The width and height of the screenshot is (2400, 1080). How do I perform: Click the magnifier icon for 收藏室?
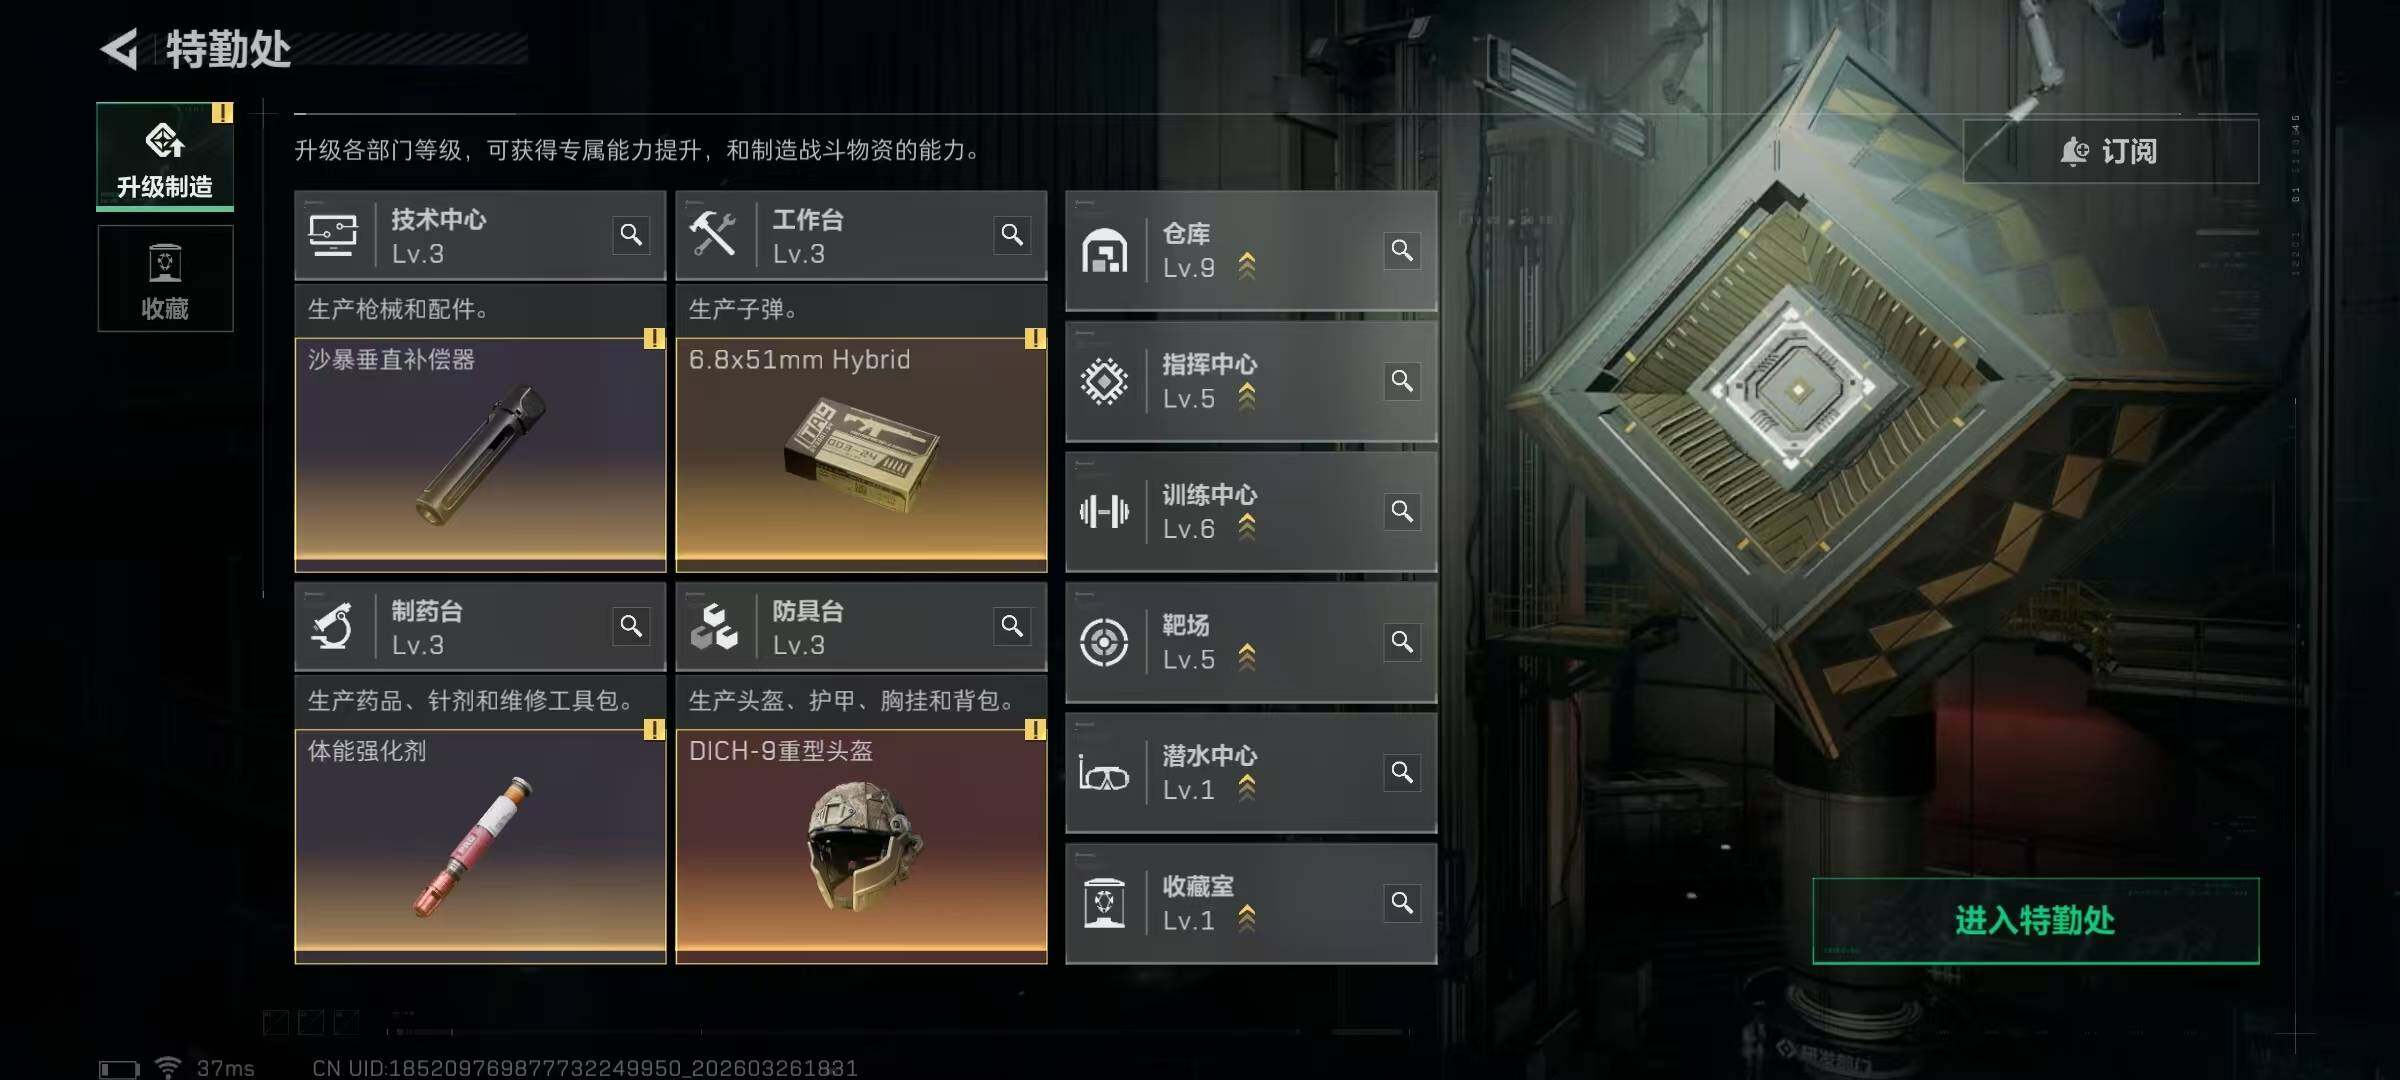(1402, 903)
